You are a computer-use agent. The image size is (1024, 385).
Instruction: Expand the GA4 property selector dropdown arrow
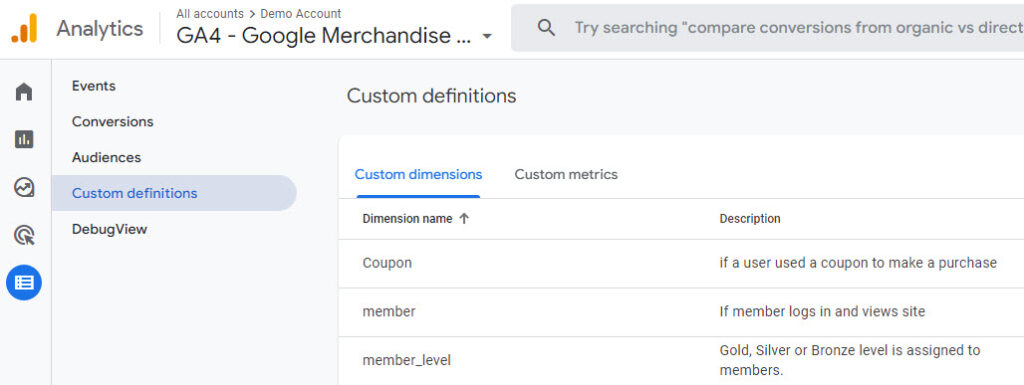(x=487, y=37)
